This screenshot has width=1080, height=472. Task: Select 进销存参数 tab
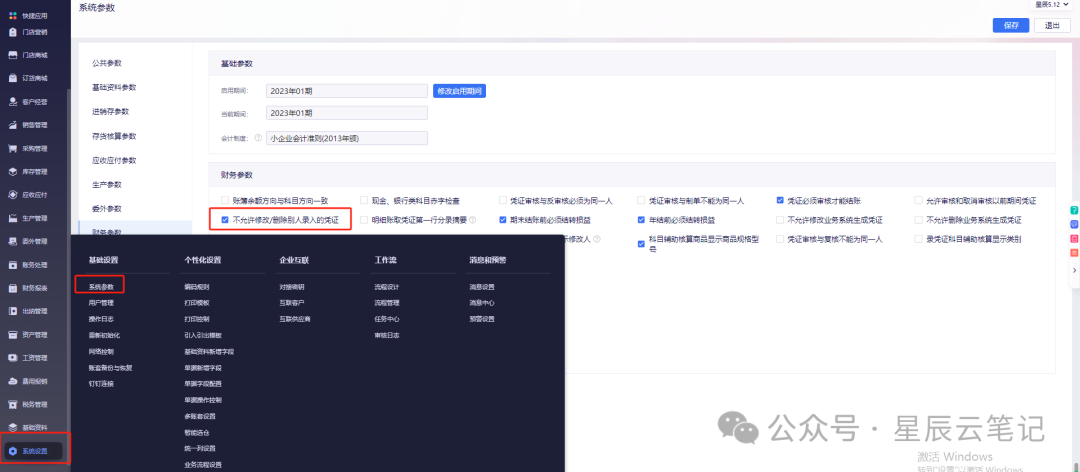pyautogui.click(x=110, y=112)
